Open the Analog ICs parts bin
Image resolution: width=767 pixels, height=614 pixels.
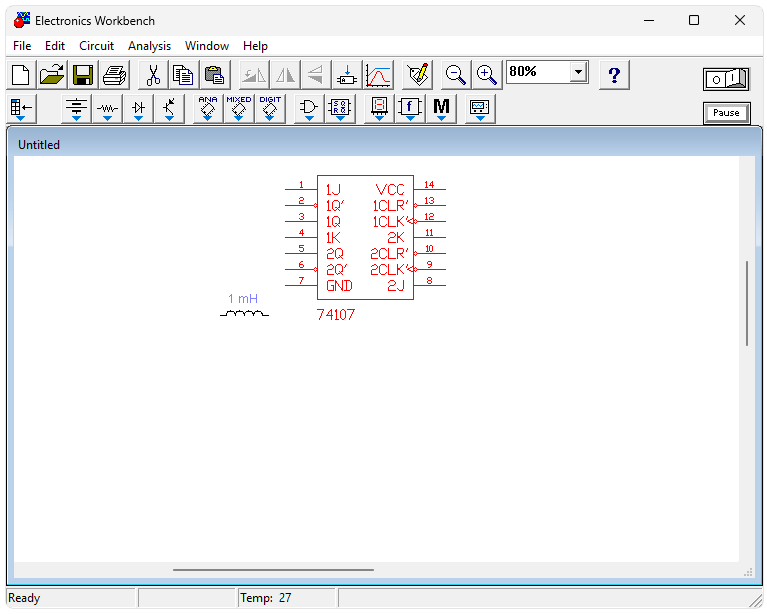coord(208,109)
